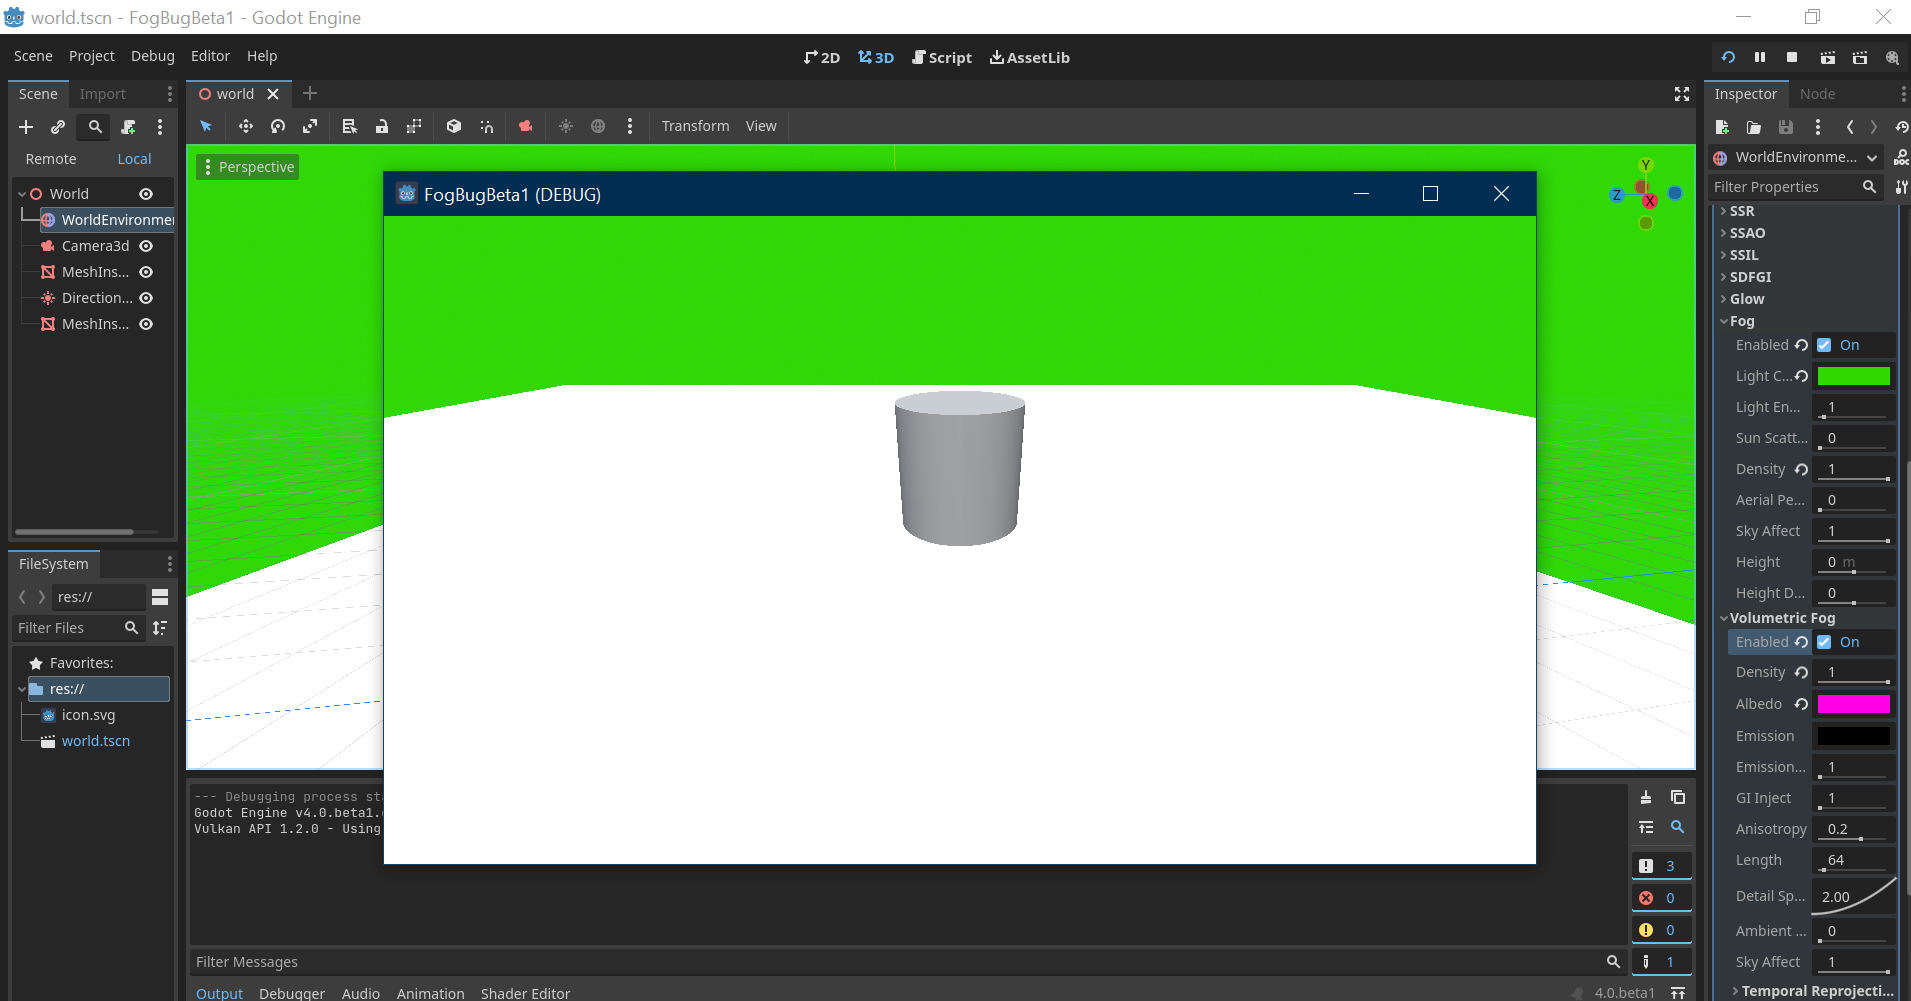1911x1001 pixels.
Task: Open the Debug menu
Action: tap(152, 56)
